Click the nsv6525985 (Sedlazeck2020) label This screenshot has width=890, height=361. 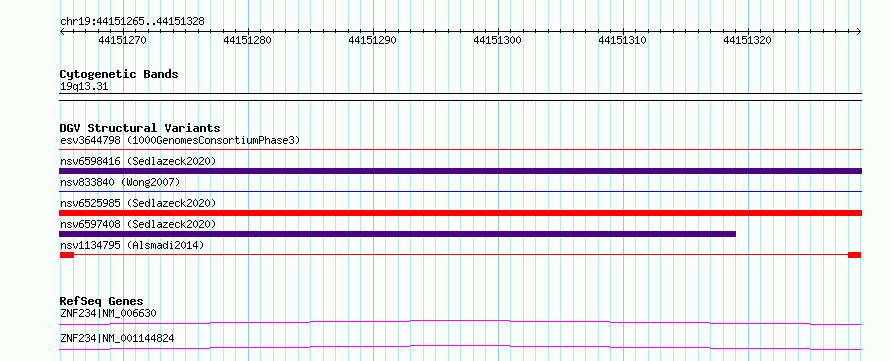tap(138, 203)
